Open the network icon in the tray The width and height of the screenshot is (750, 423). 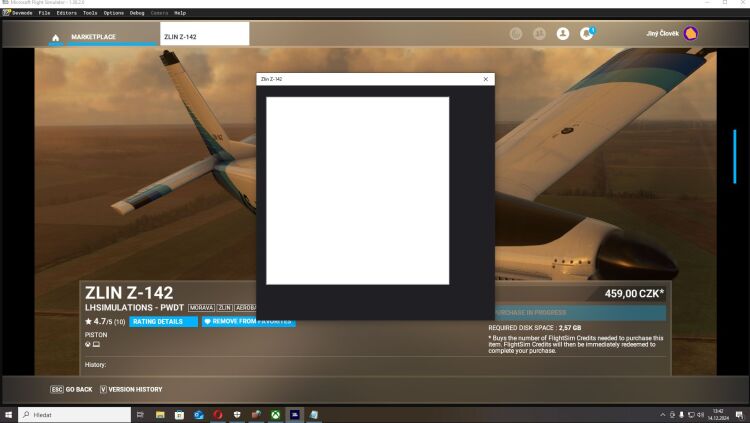pyautogui.click(x=691, y=415)
